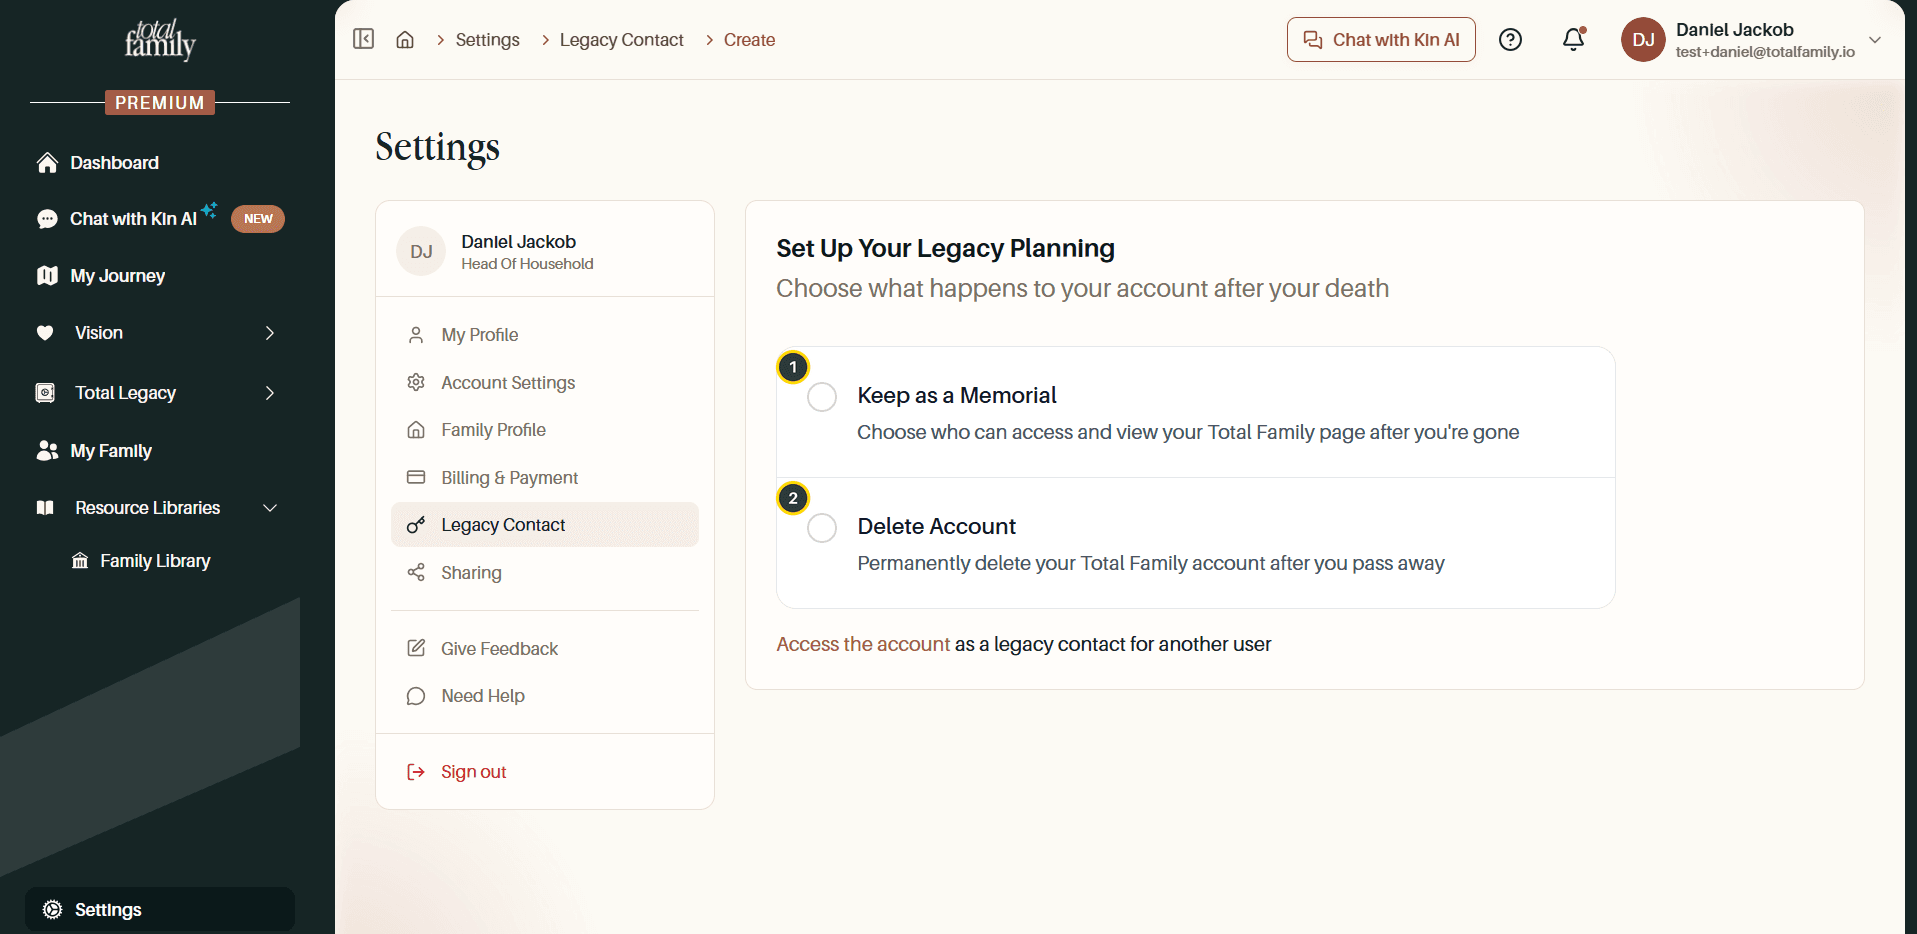Click the My Journey map icon
The height and width of the screenshot is (934, 1917).
coord(47,276)
